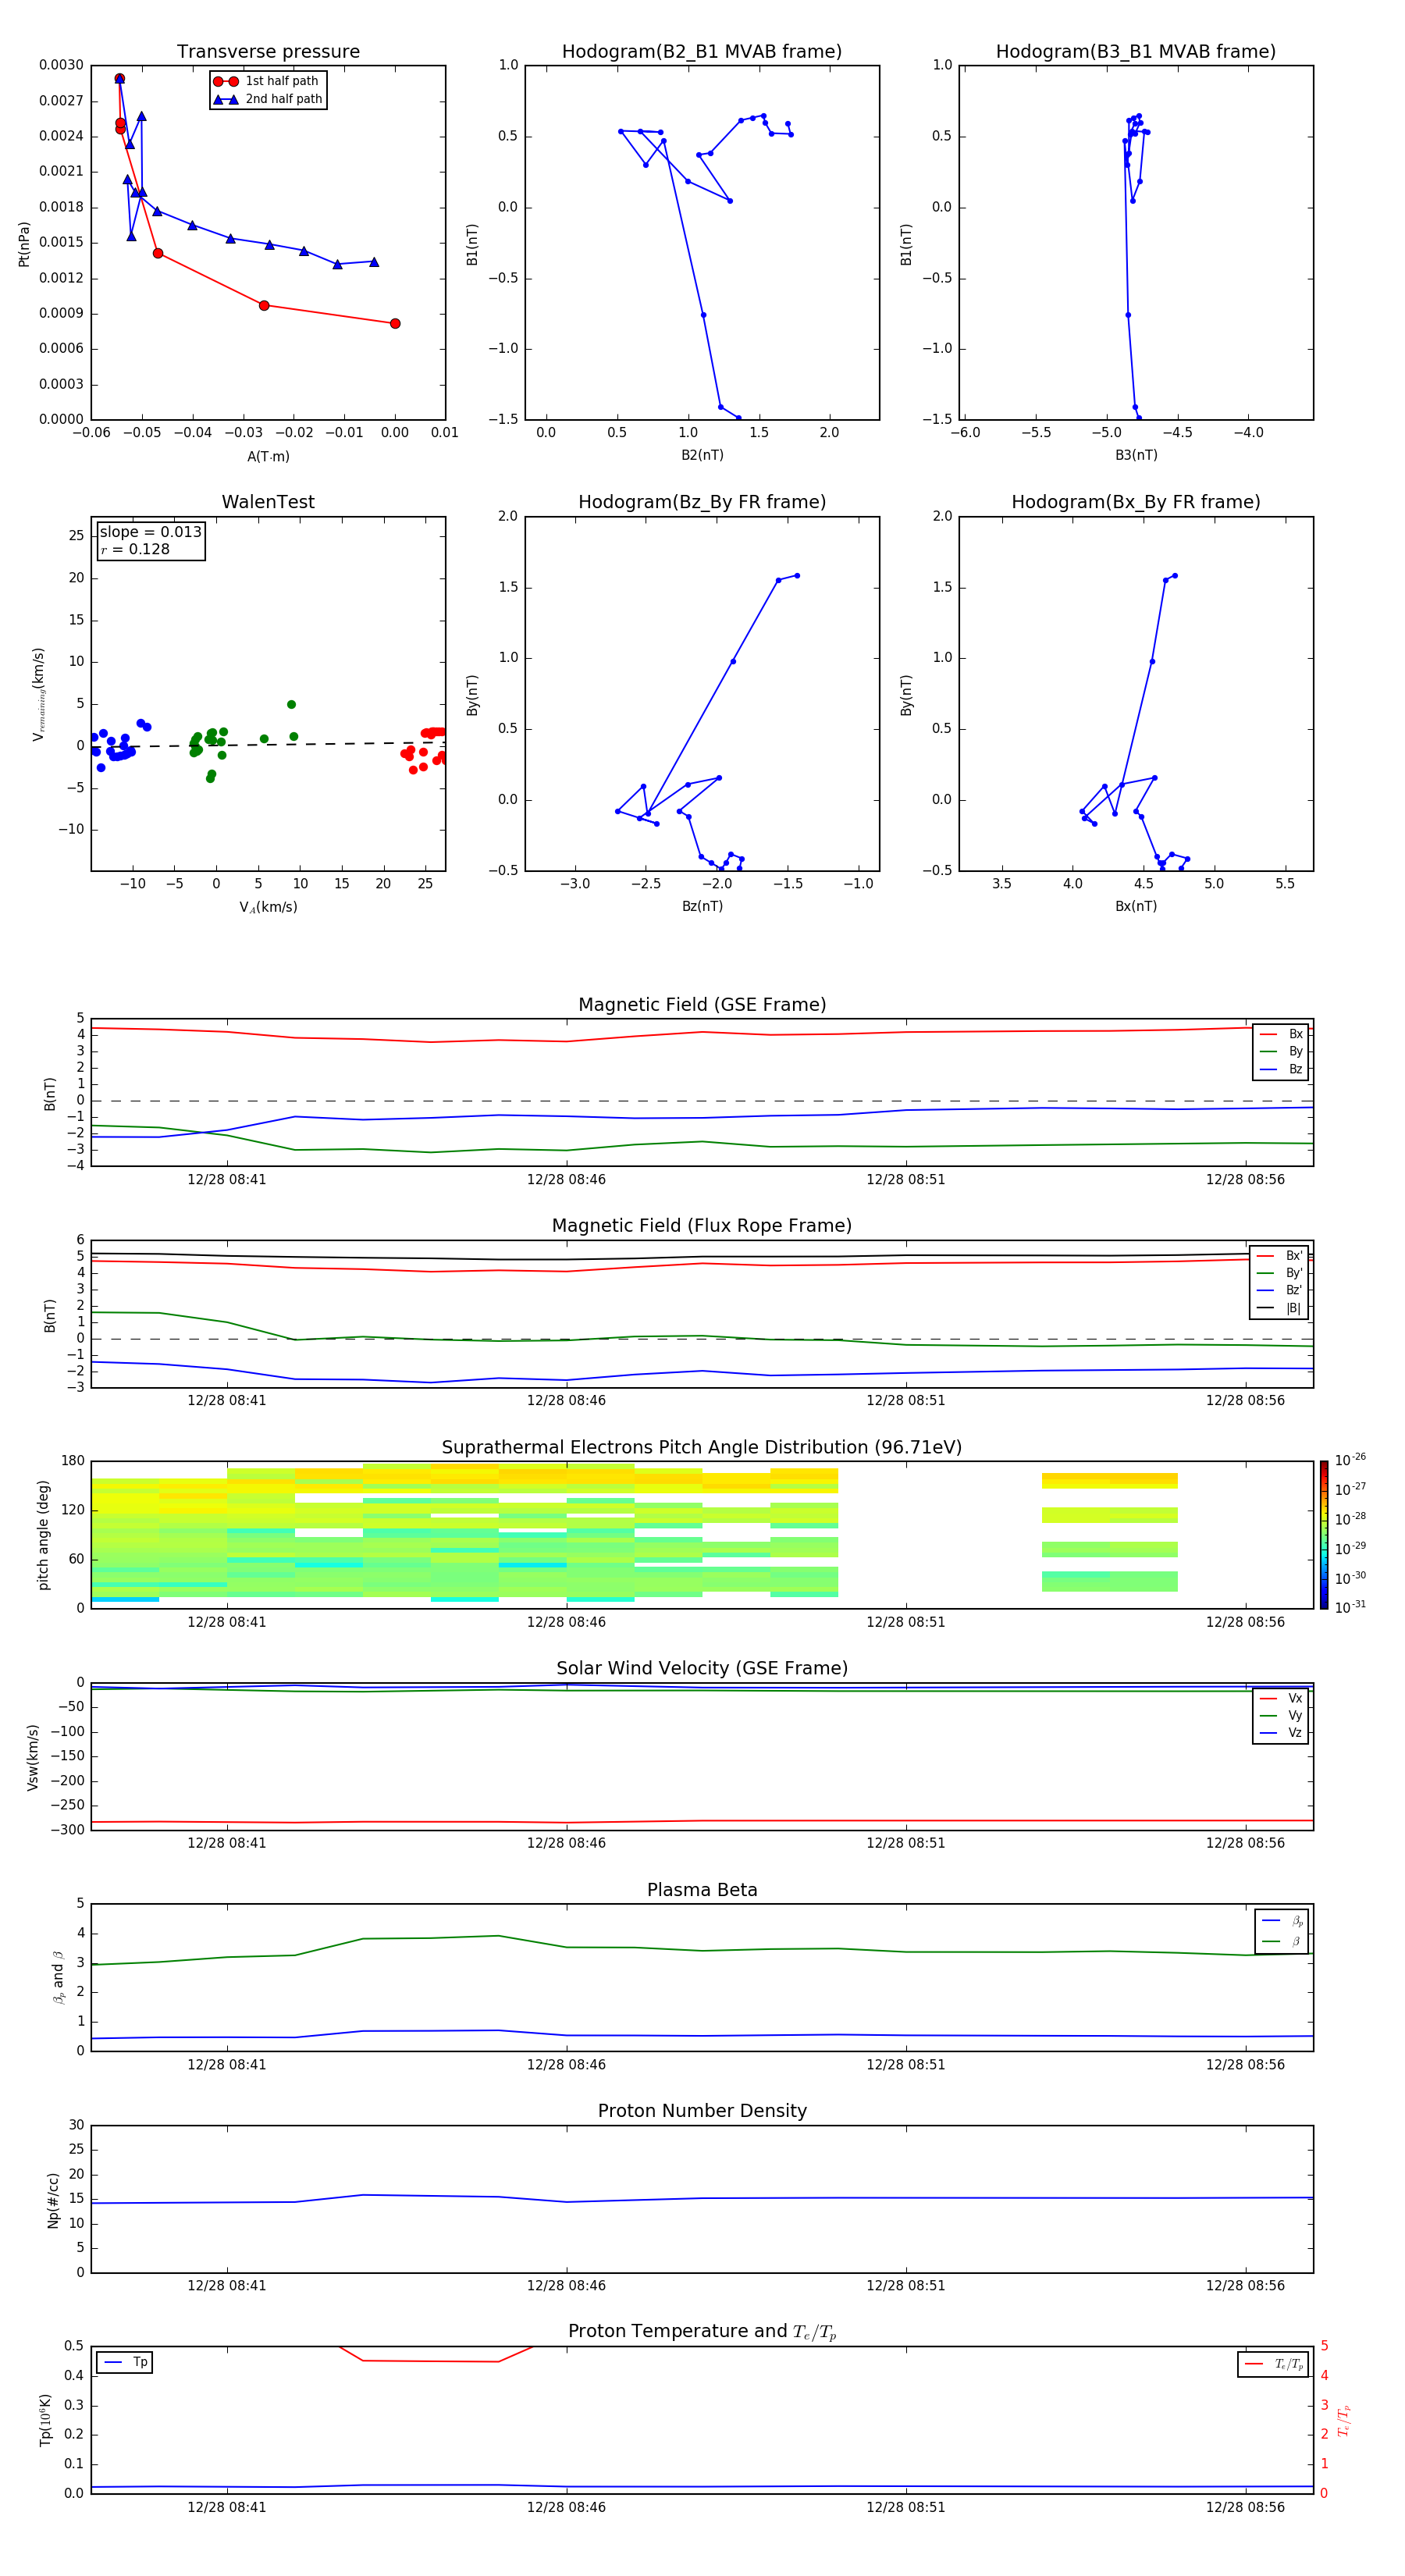Click the 'Proton Temperature and Te/Tp' title
This screenshot has width=1405, height=2576.
point(702,2331)
